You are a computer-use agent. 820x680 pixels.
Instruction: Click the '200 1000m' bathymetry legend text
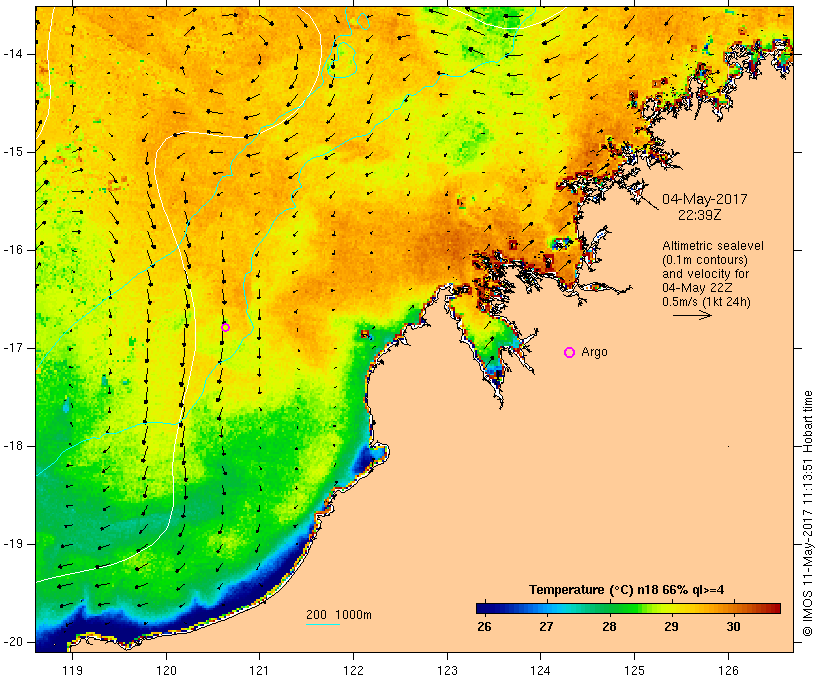(339, 615)
